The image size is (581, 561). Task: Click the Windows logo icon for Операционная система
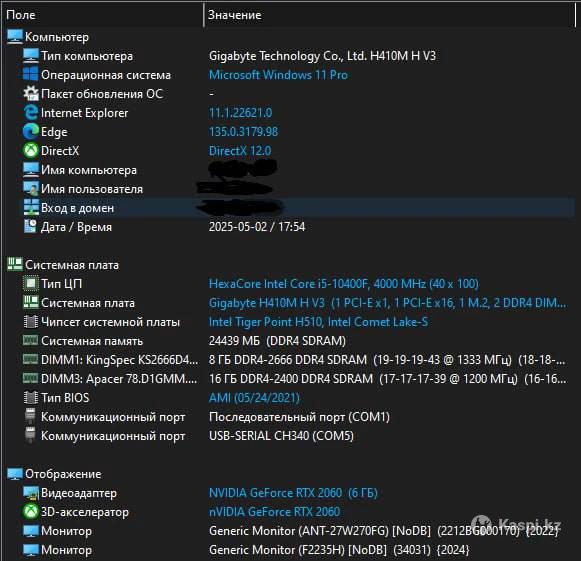click(x=31, y=74)
